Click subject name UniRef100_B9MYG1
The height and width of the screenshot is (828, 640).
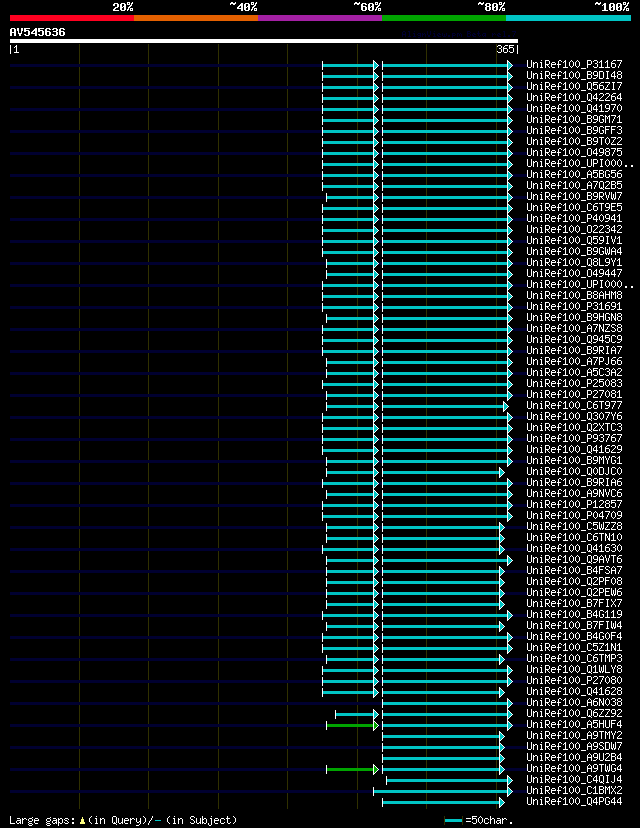(574, 460)
